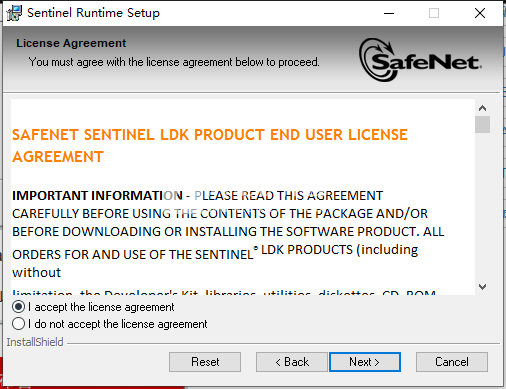Click the grayed-out maximize window button
The image size is (506, 389).
pos(434,13)
